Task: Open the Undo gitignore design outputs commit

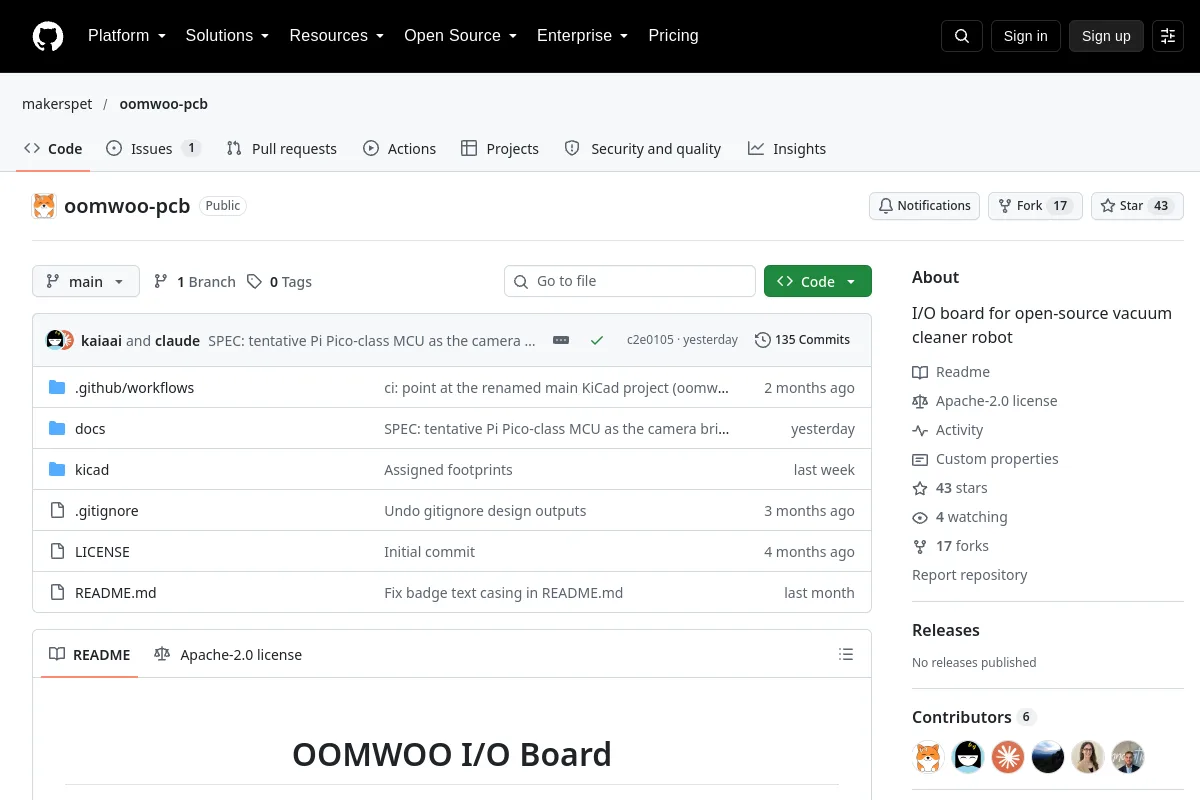Action: point(485,511)
